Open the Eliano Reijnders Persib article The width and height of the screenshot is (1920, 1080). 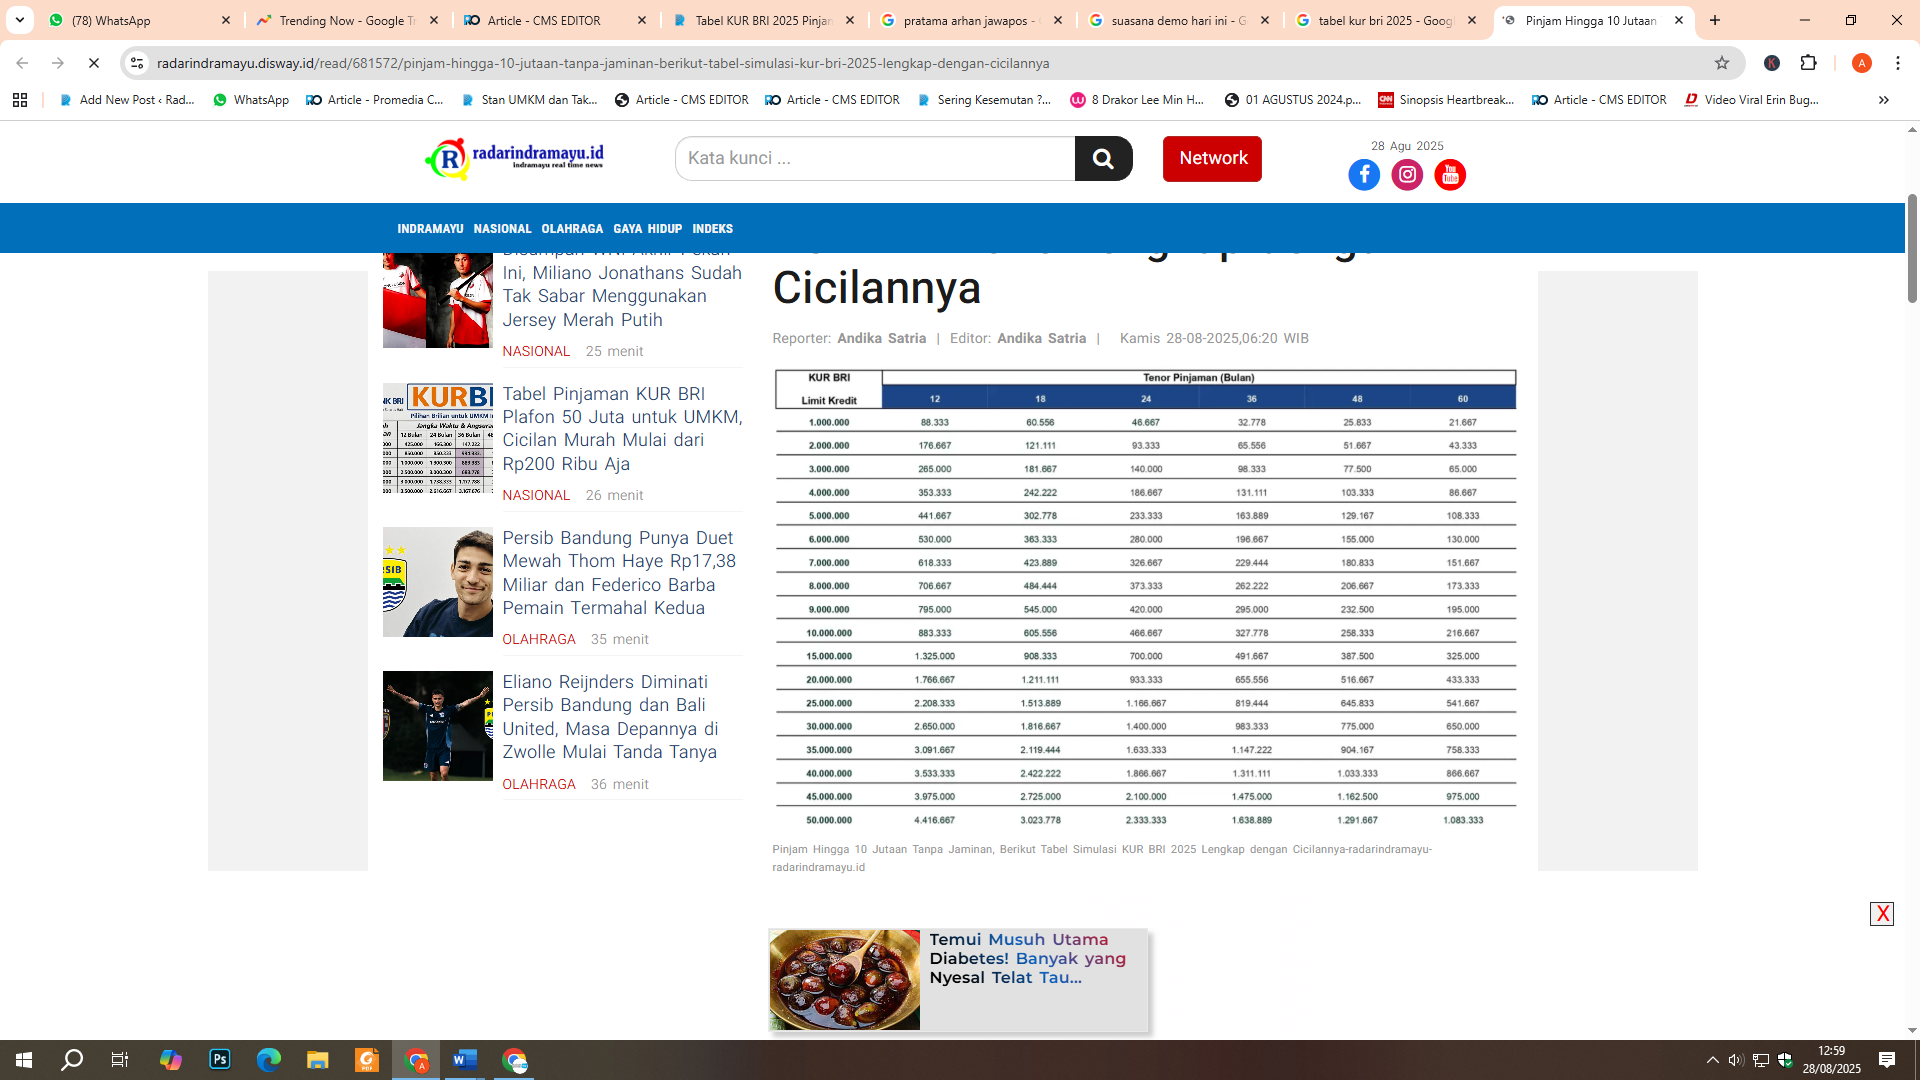(610, 717)
